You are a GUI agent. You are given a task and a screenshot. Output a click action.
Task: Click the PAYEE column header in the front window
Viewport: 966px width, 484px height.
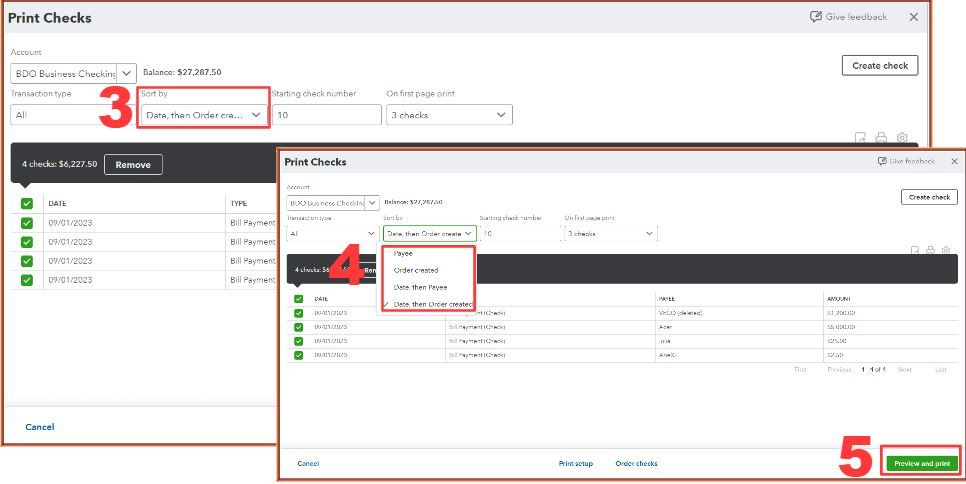tap(667, 299)
